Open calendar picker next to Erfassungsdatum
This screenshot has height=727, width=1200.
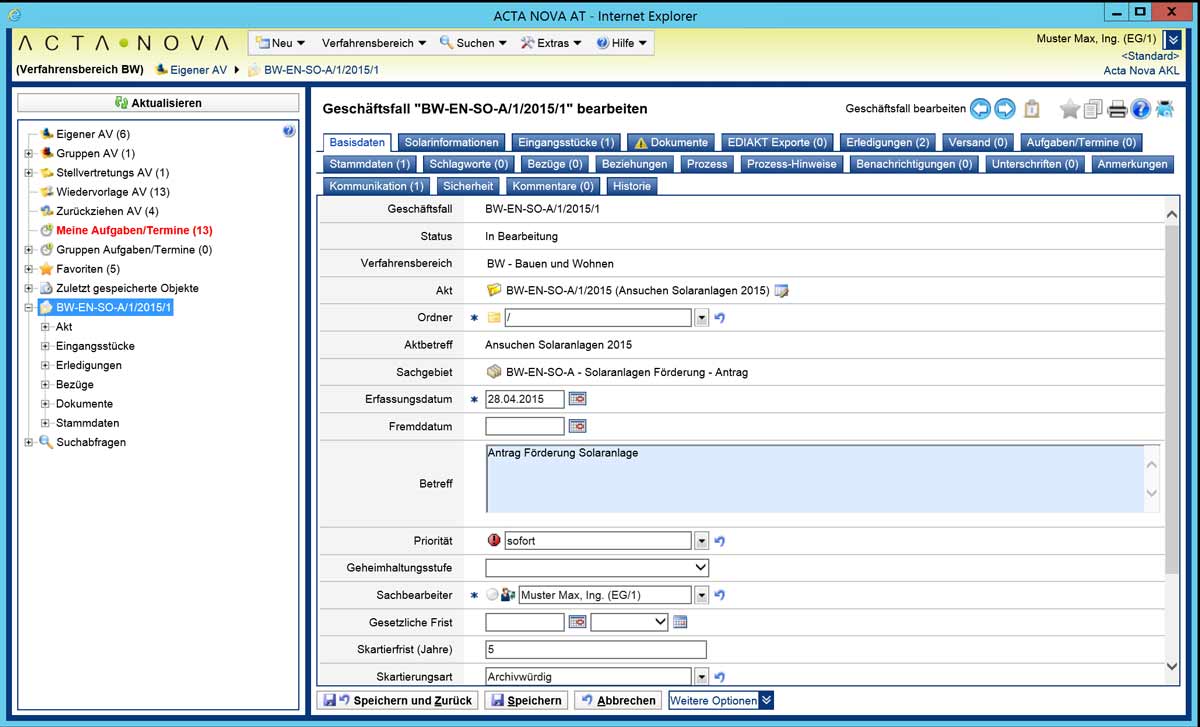point(577,399)
